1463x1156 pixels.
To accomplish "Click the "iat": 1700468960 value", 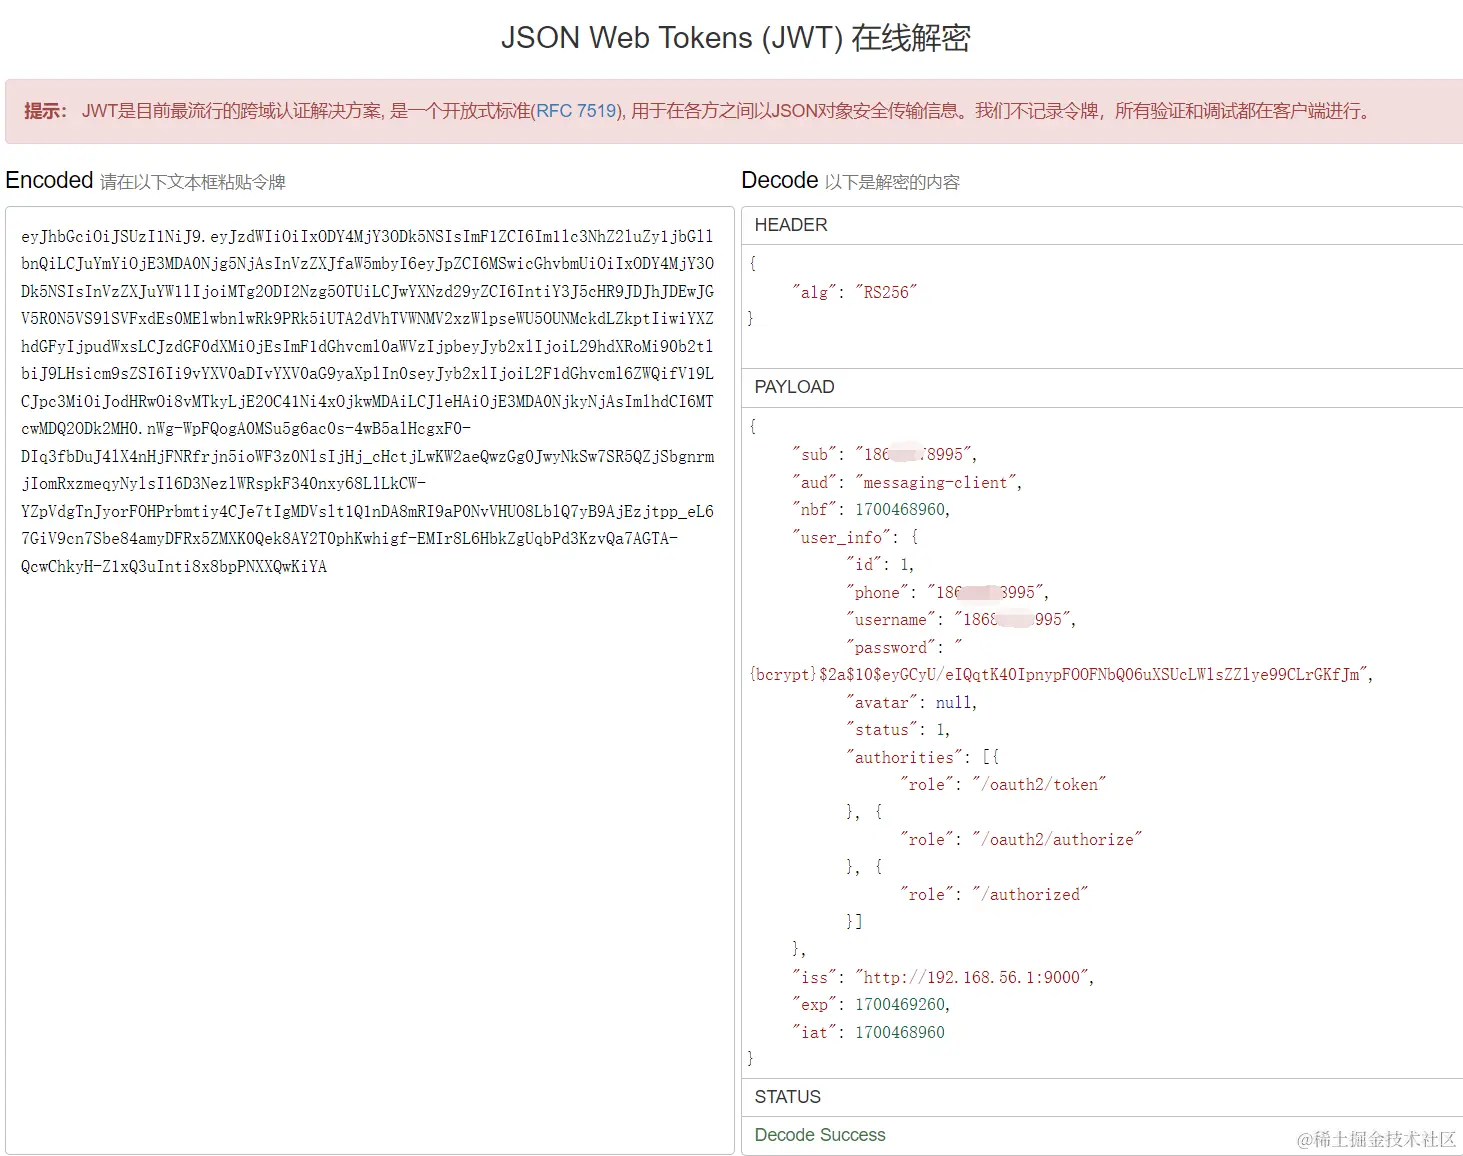I will tap(900, 1032).
